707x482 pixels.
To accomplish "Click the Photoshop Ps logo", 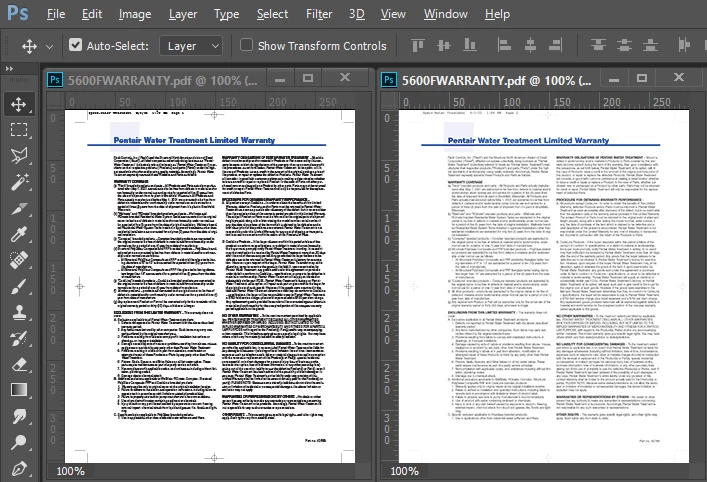I will click(18, 13).
